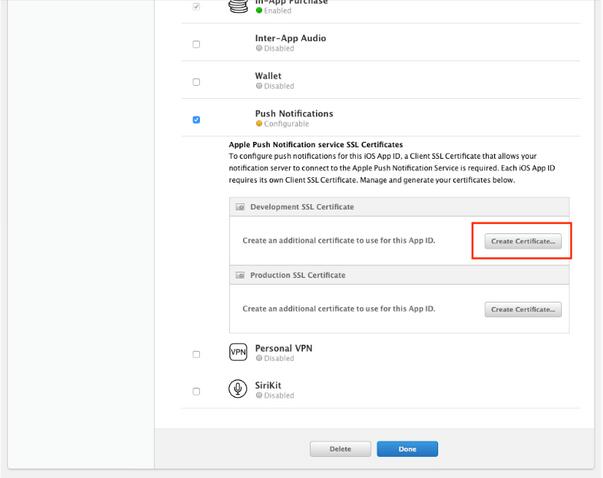Click the SiriKit microphone icon

pos(238,389)
